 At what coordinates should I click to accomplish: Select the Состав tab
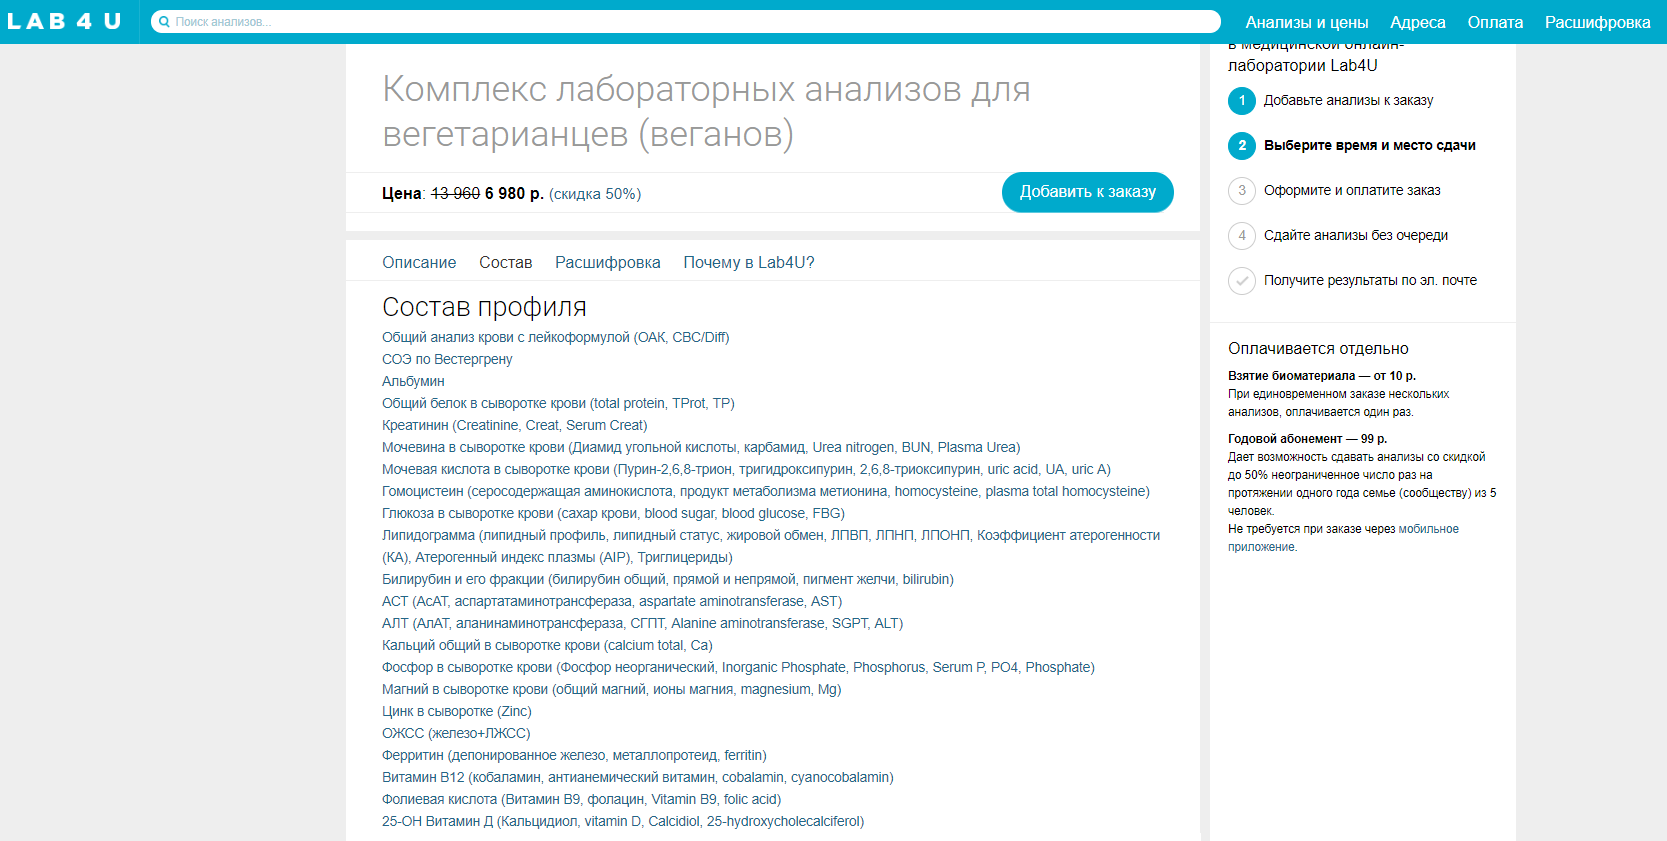coord(505,263)
